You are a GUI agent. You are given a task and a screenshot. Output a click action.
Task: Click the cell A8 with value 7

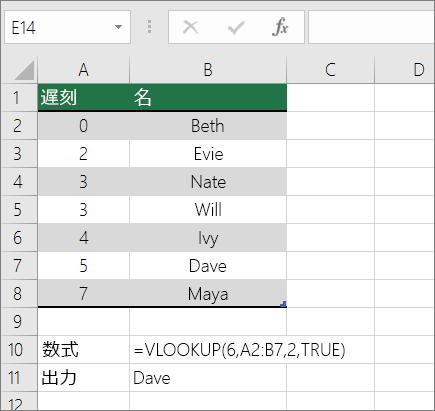83,294
